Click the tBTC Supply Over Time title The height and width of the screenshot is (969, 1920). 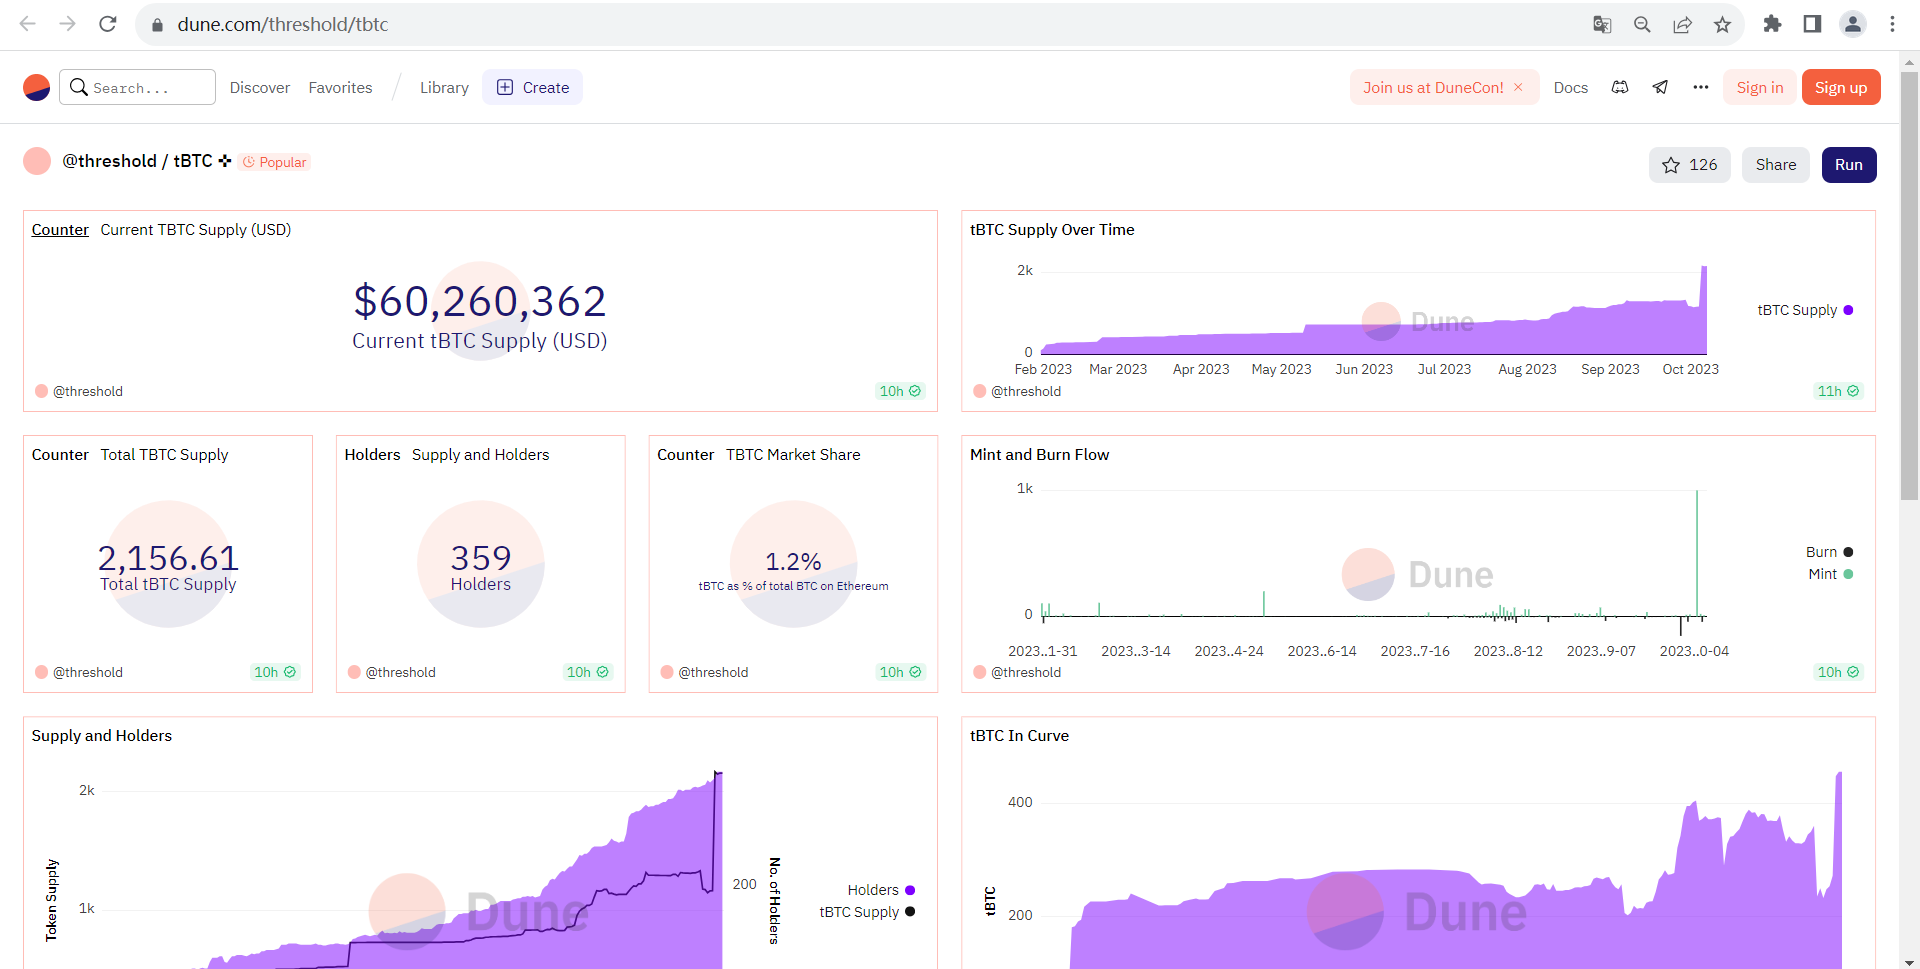tap(1052, 230)
